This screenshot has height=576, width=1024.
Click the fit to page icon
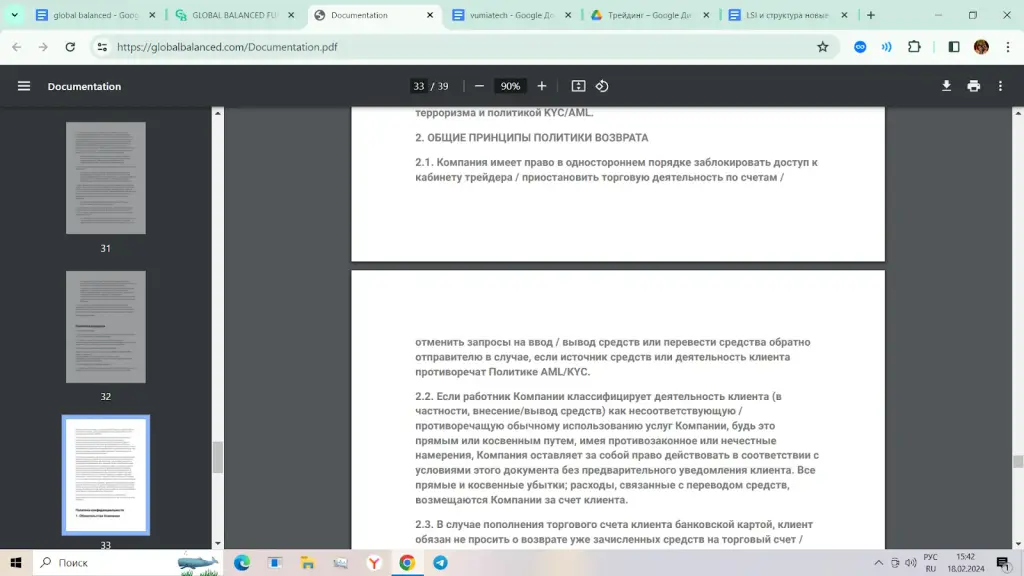(578, 86)
